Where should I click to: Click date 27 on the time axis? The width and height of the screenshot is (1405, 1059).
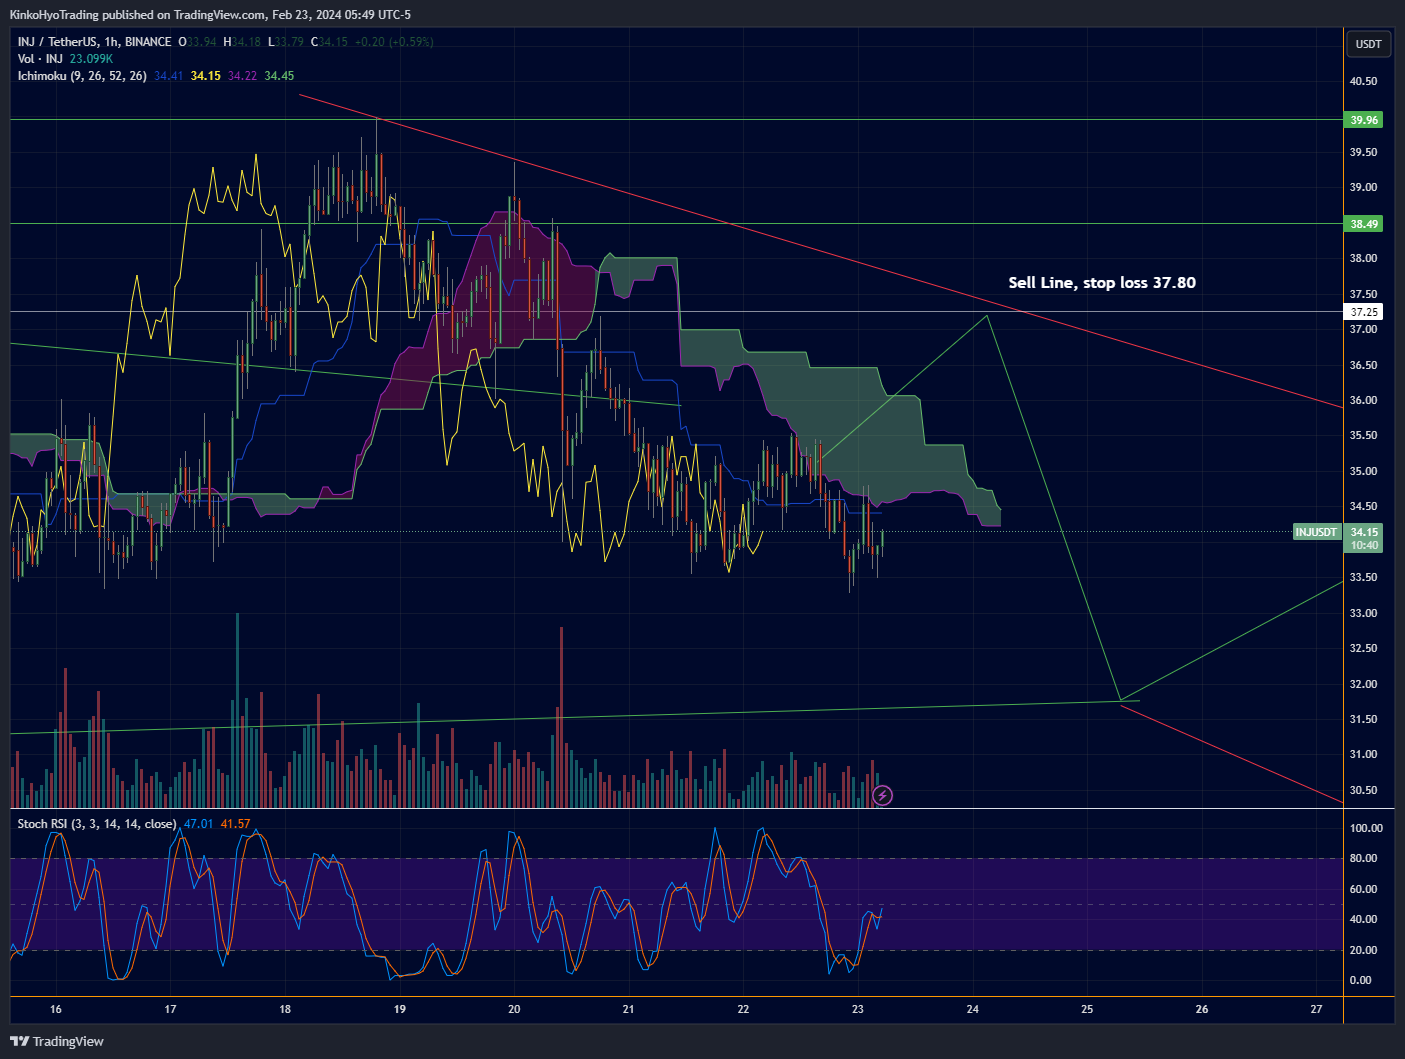click(x=1316, y=1010)
